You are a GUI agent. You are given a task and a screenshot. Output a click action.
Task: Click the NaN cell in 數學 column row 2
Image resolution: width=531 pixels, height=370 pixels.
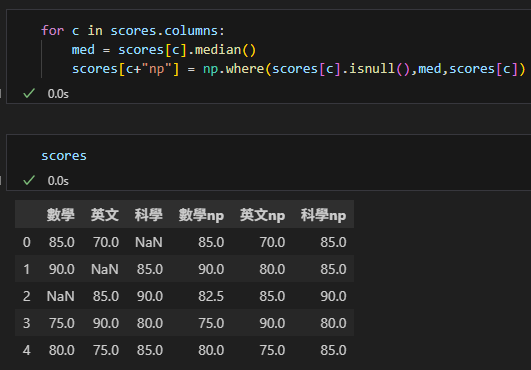point(61,297)
